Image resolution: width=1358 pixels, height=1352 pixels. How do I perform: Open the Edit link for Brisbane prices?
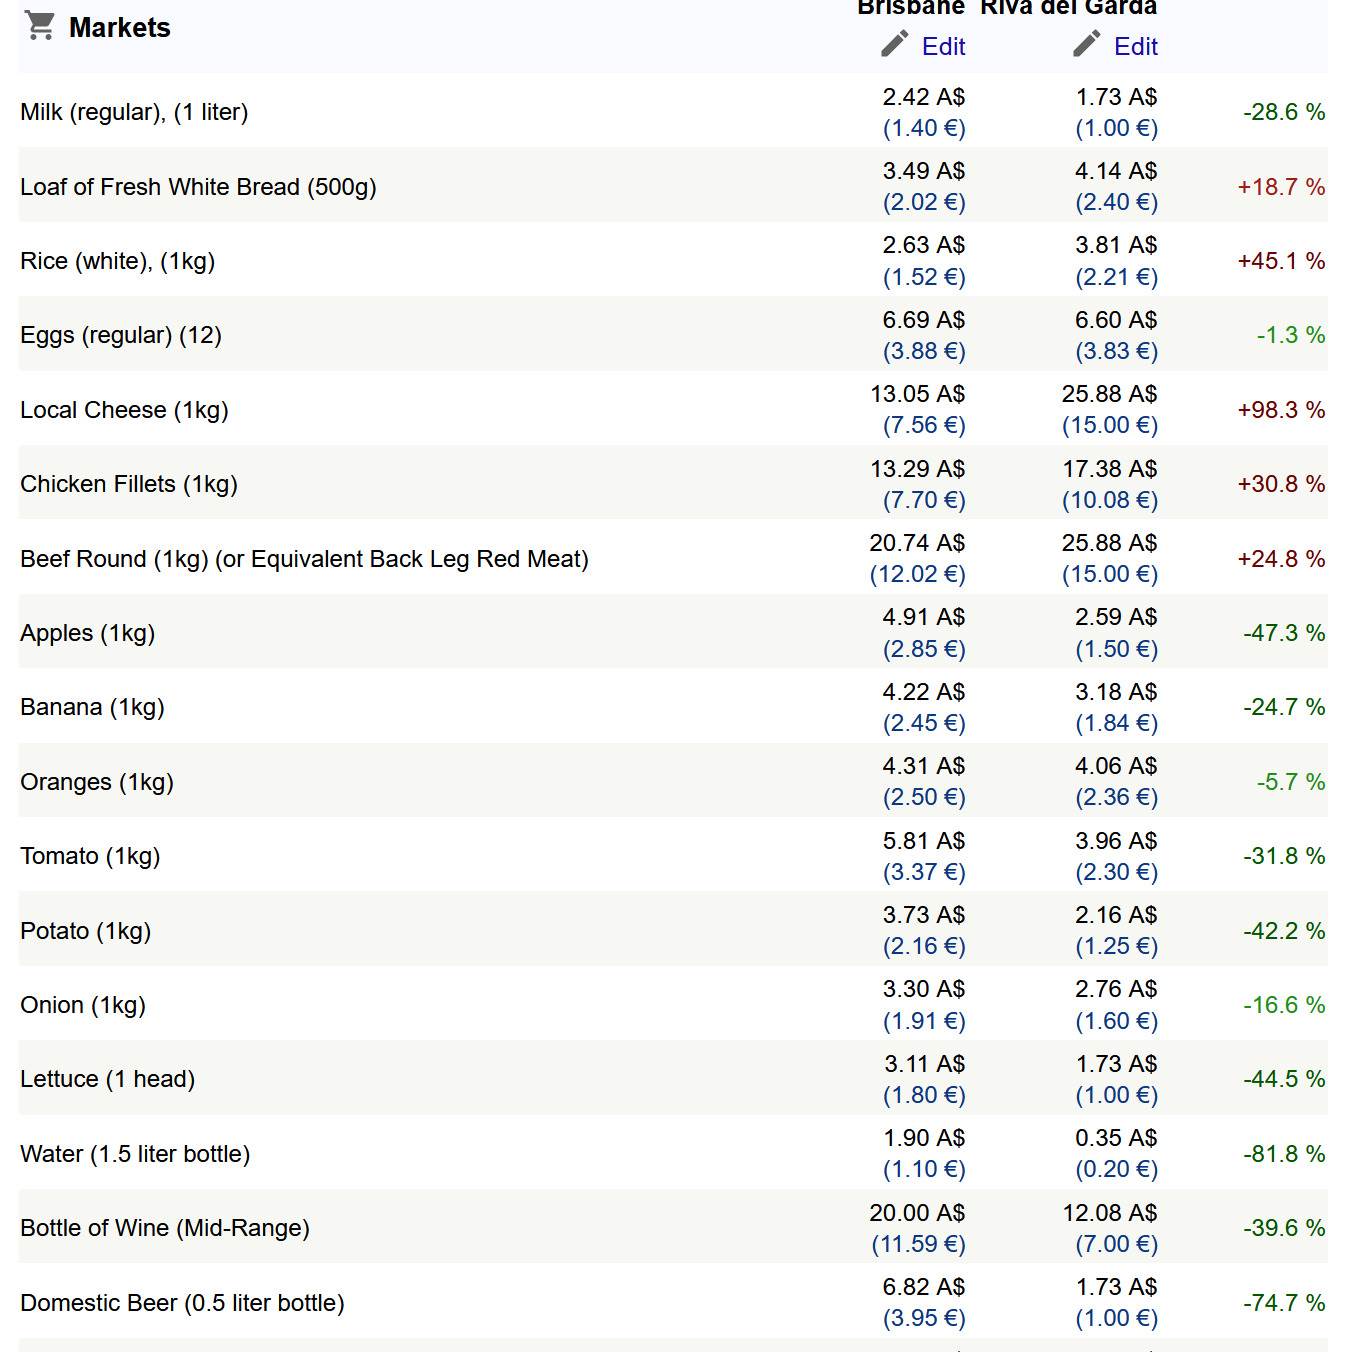tap(943, 47)
